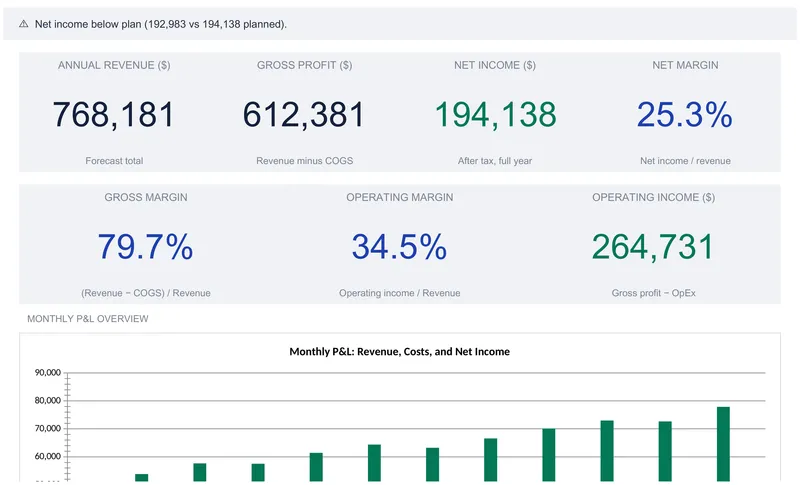Click the tallest green bar at chart's right end
This screenshot has width=800, height=485.
(723, 444)
